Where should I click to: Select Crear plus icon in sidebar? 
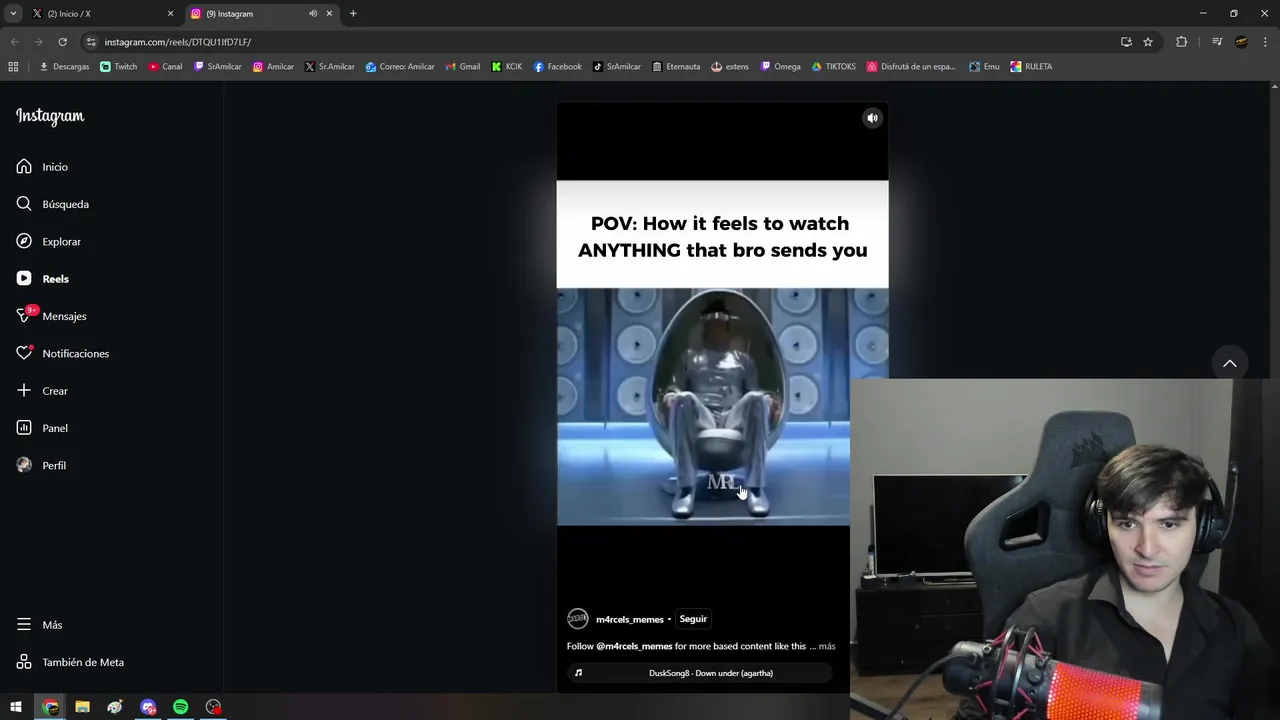(x=24, y=391)
